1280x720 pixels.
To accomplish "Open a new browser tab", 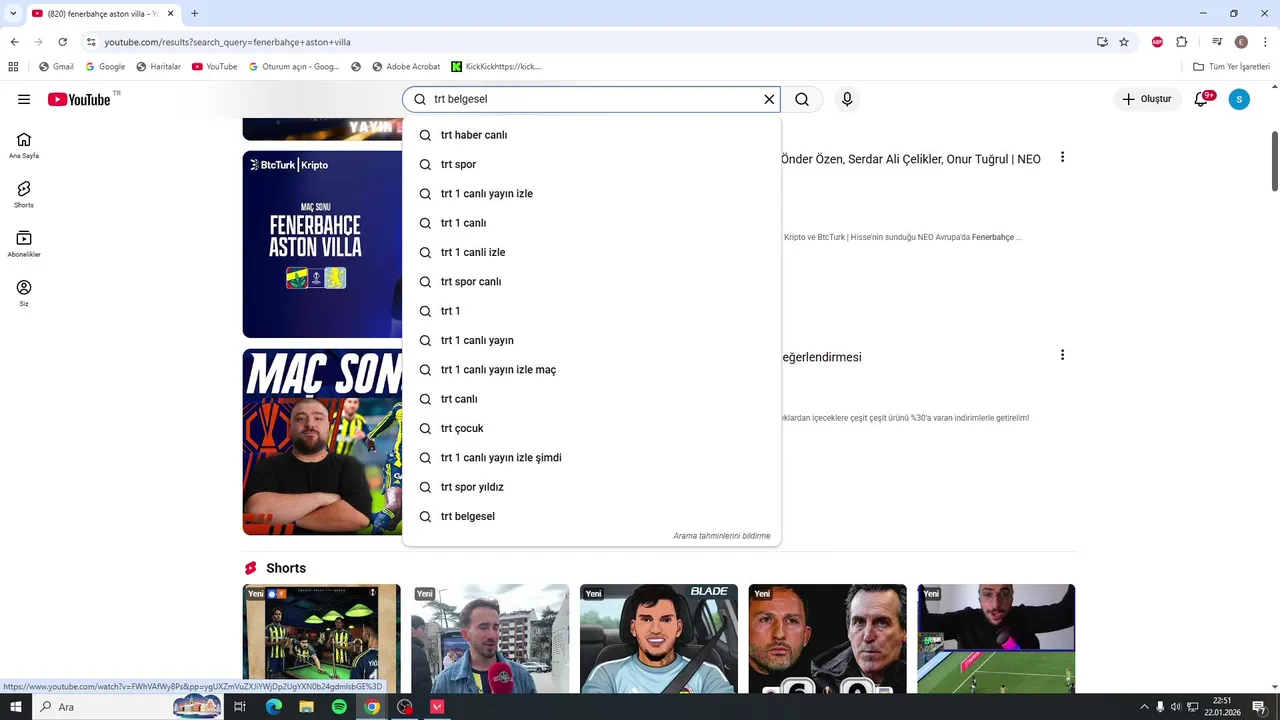I will [x=194, y=14].
